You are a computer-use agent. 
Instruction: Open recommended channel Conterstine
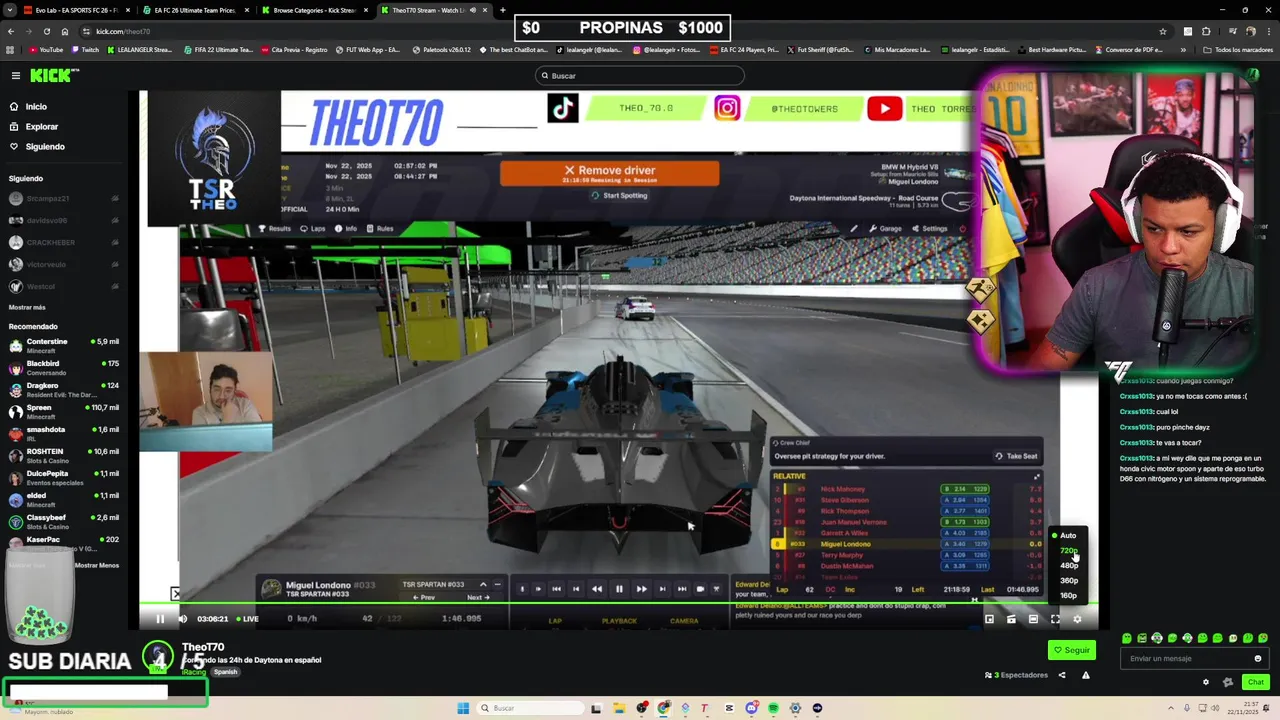click(64, 345)
